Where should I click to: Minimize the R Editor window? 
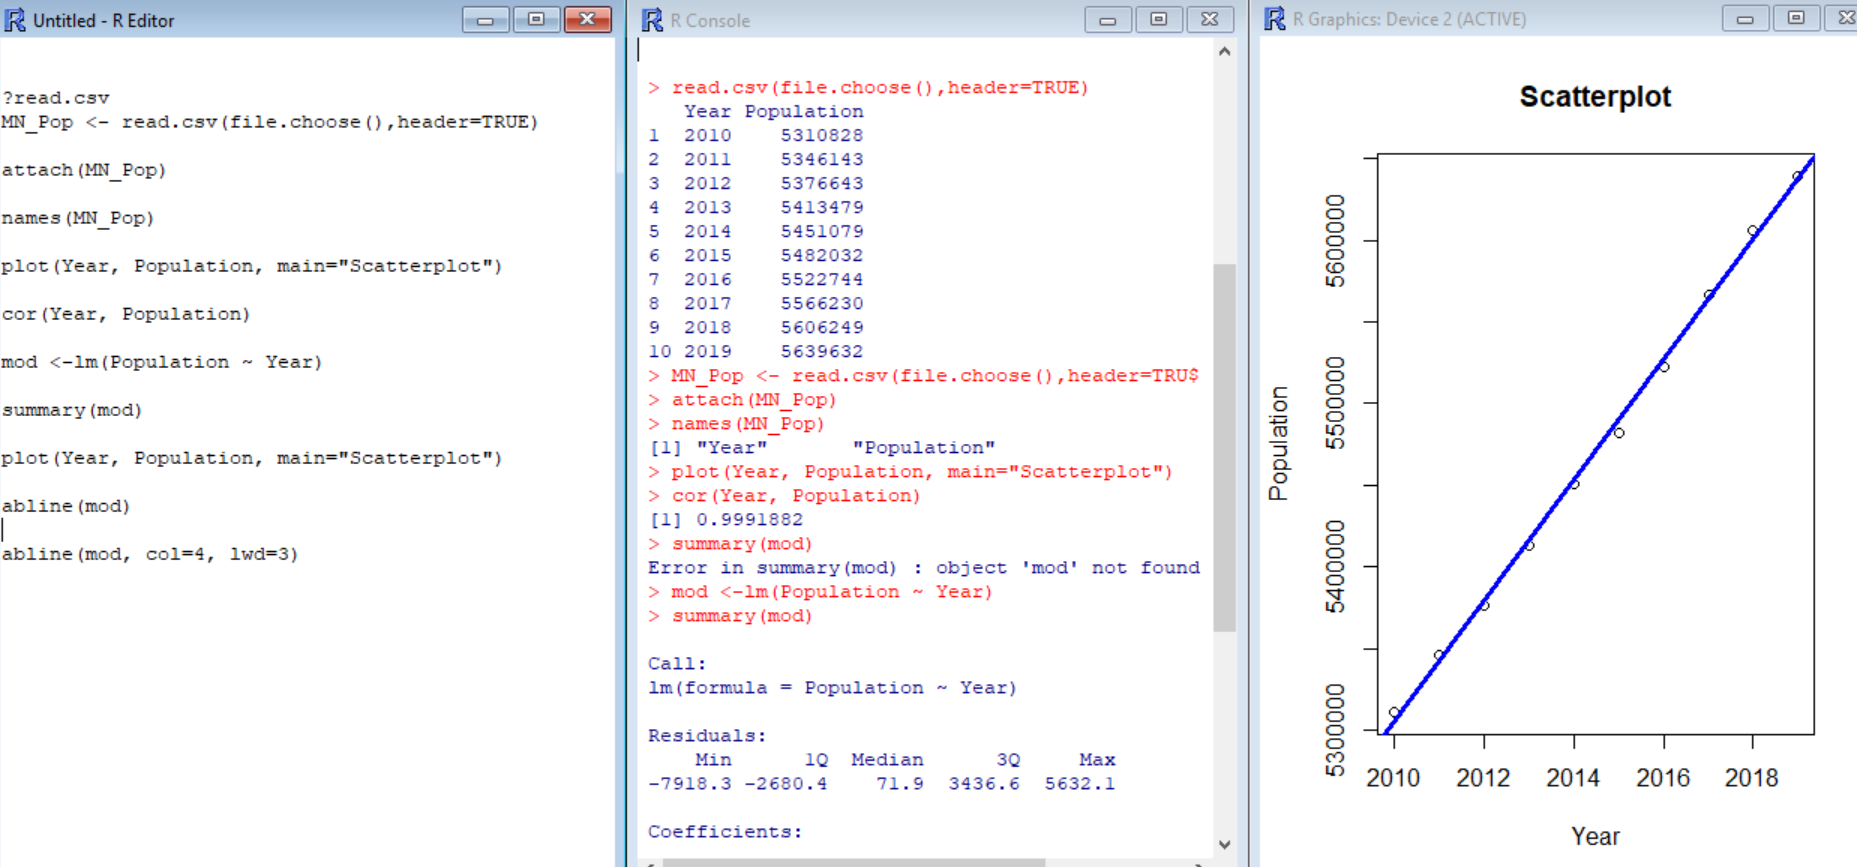pyautogui.click(x=485, y=19)
